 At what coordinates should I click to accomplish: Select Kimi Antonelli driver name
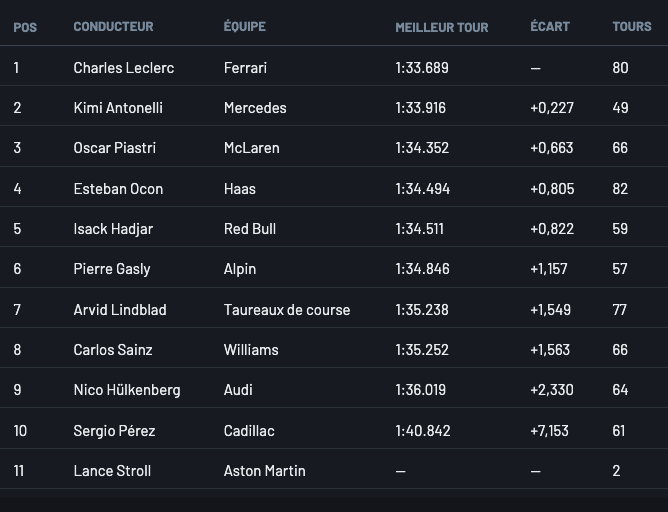click(x=118, y=108)
